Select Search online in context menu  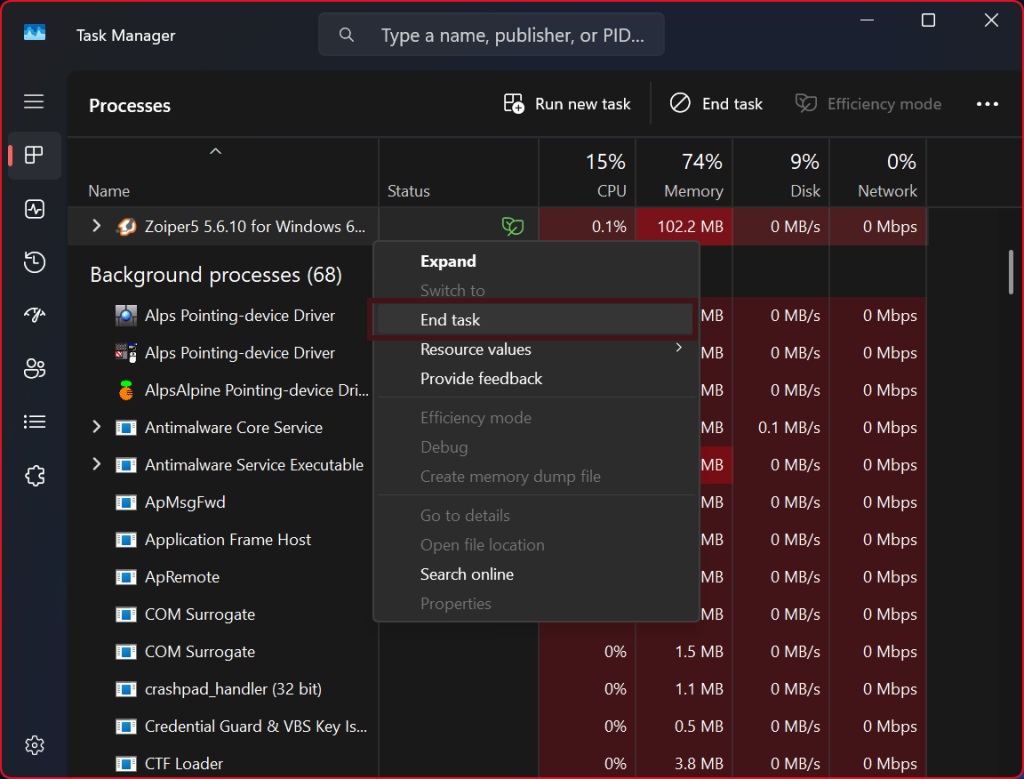[x=467, y=574]
